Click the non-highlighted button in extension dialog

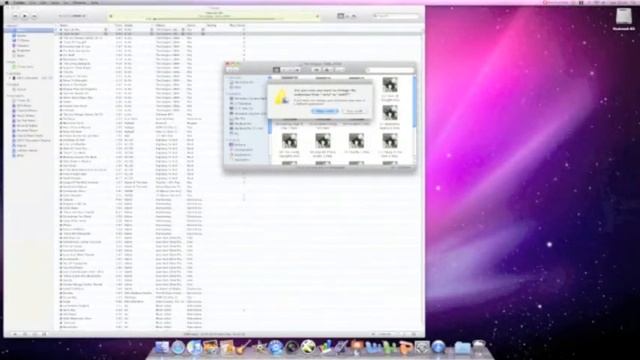(354, 111)
